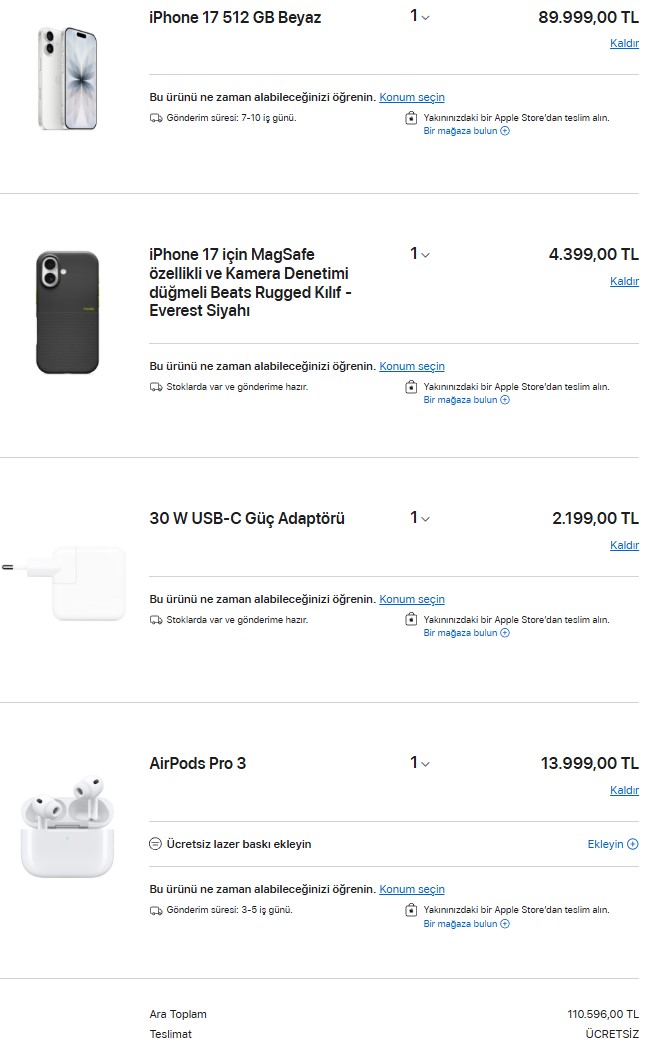Click the shipping truck icon under AirPods Pro 3
Screen dimensions: 661x1051
click(156, 911)
